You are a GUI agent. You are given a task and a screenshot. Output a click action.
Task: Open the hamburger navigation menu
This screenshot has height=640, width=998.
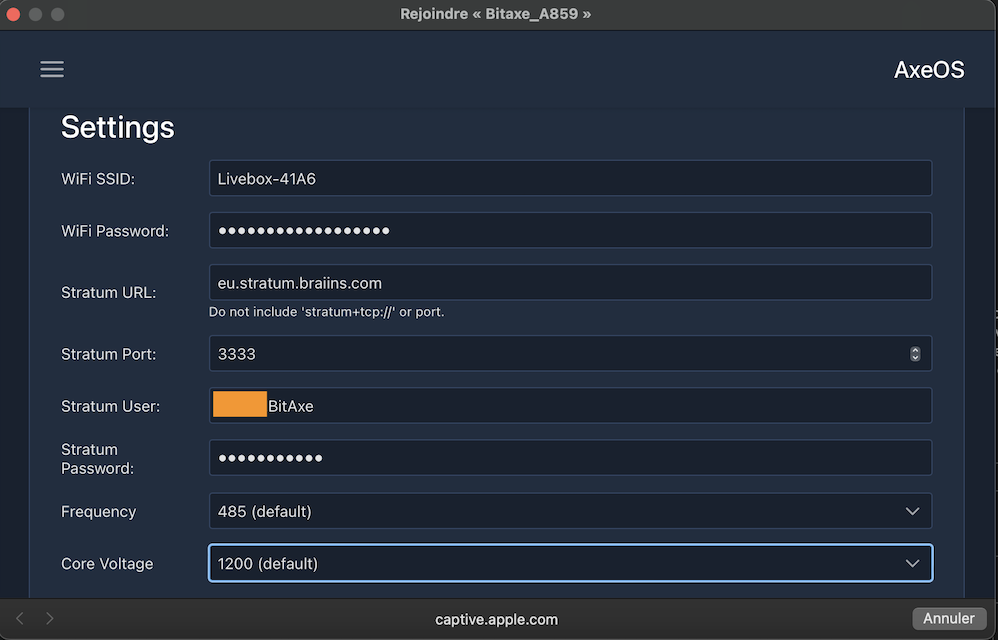click(52, 69)
